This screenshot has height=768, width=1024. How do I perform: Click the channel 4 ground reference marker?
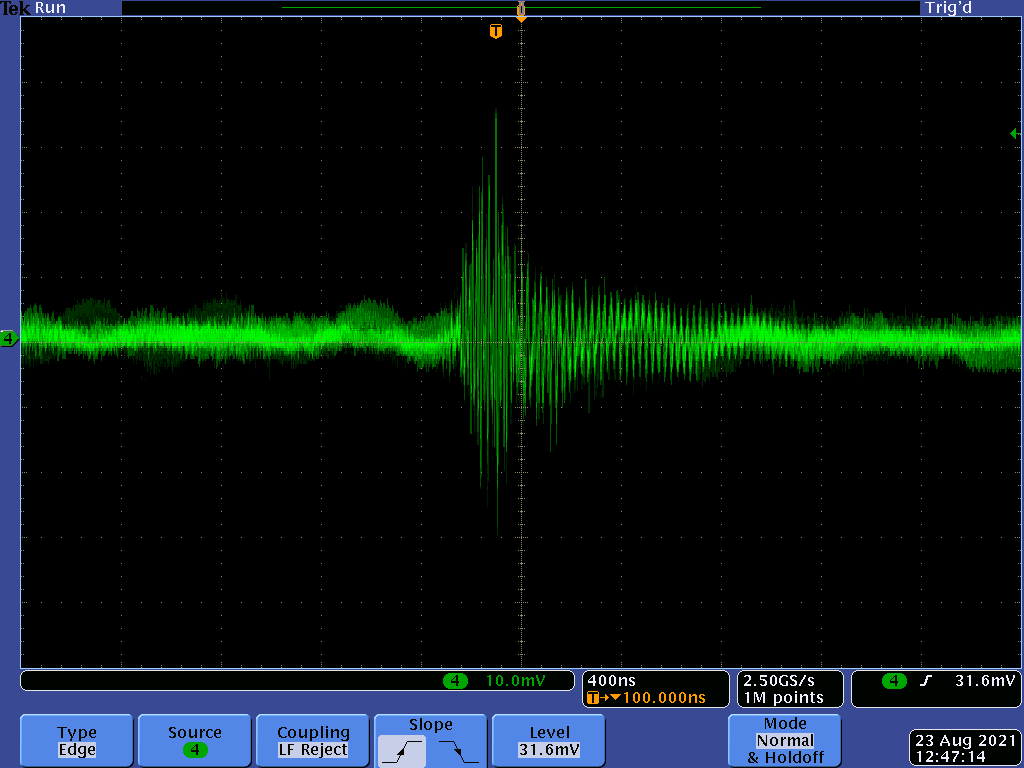tap(9, 339)
